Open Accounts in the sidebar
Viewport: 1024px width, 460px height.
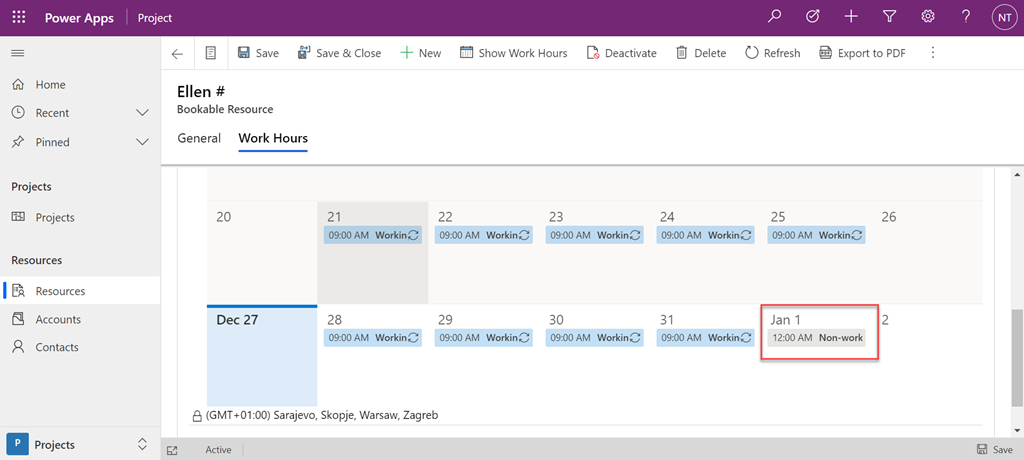[x=58, y=319]
